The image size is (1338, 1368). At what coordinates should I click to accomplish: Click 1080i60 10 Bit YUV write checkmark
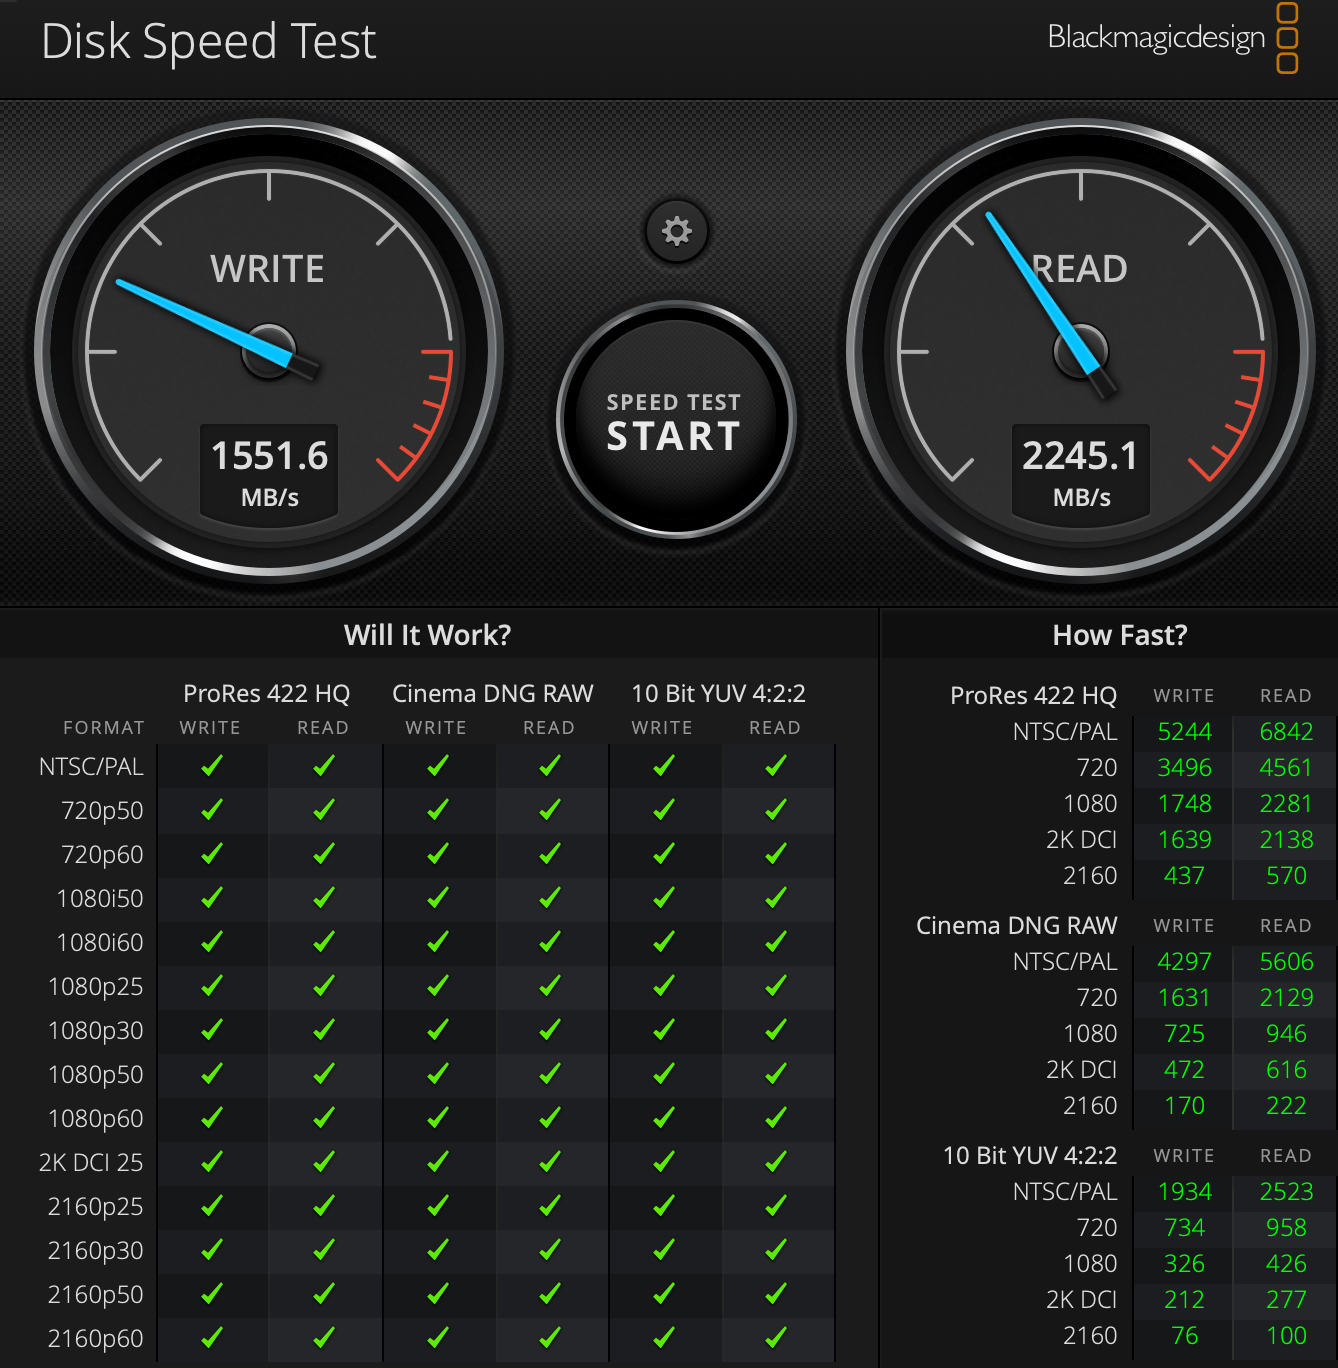(663, 942)
